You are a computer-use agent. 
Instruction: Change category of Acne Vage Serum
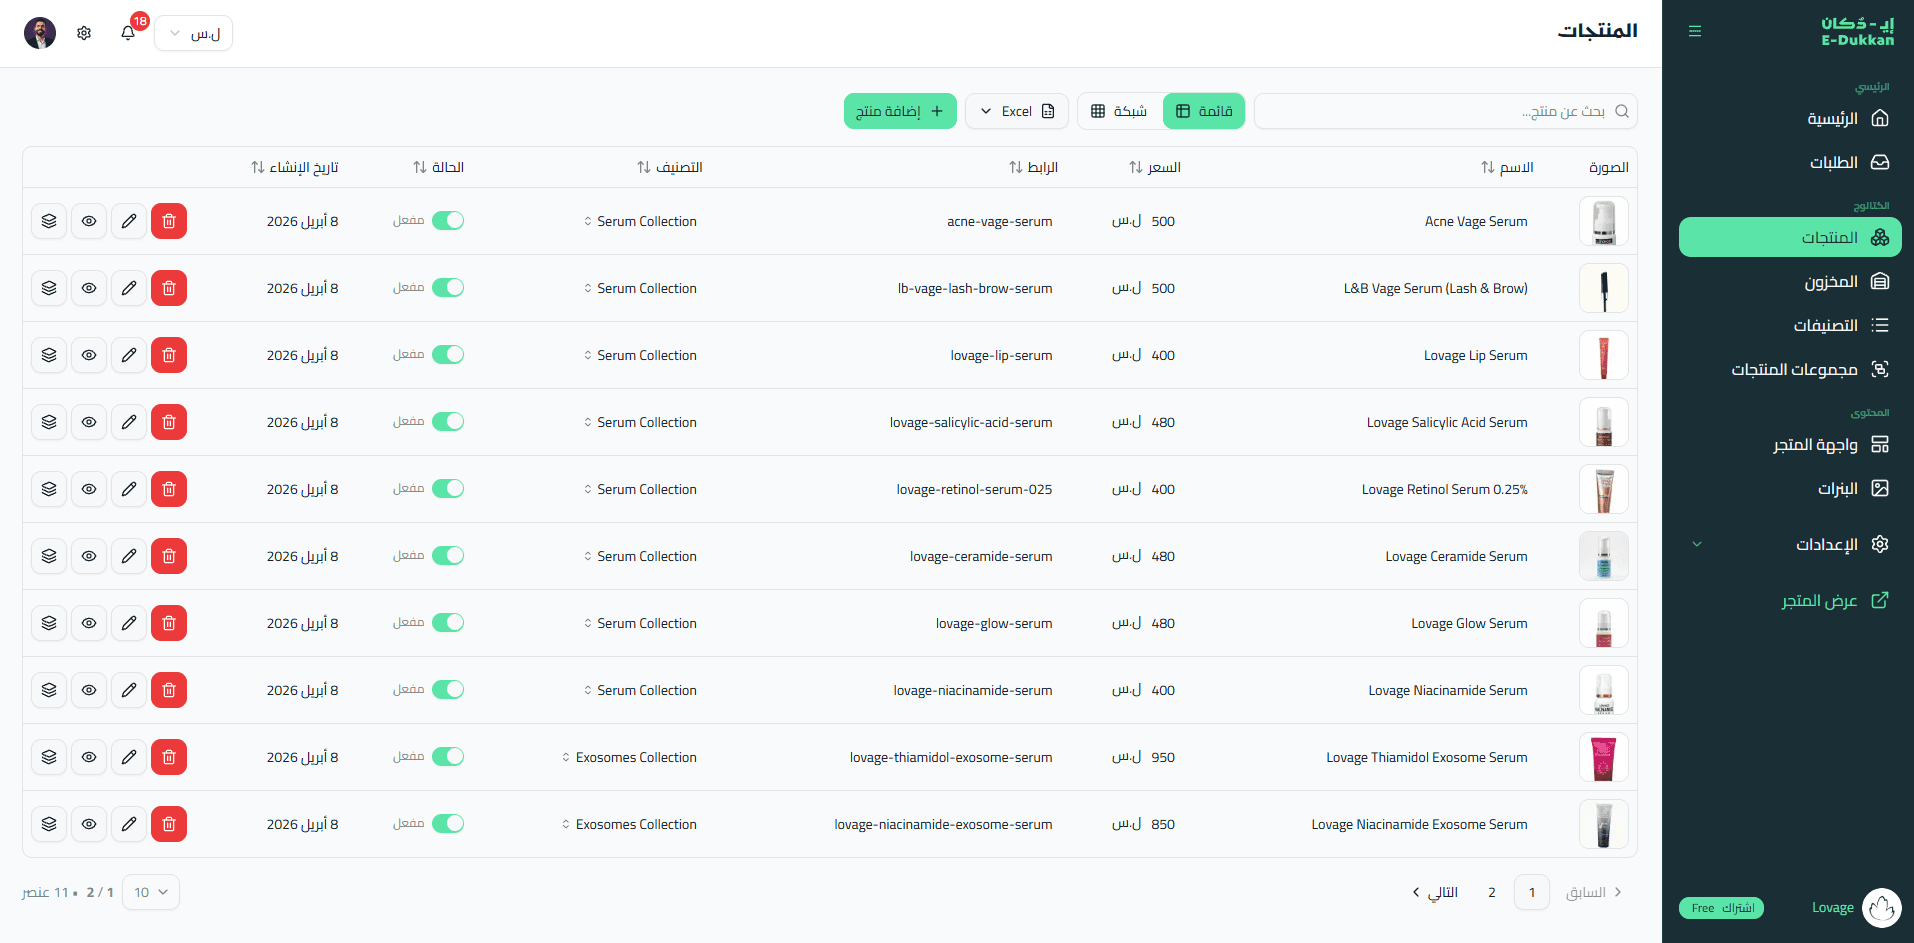coord(640,221)
